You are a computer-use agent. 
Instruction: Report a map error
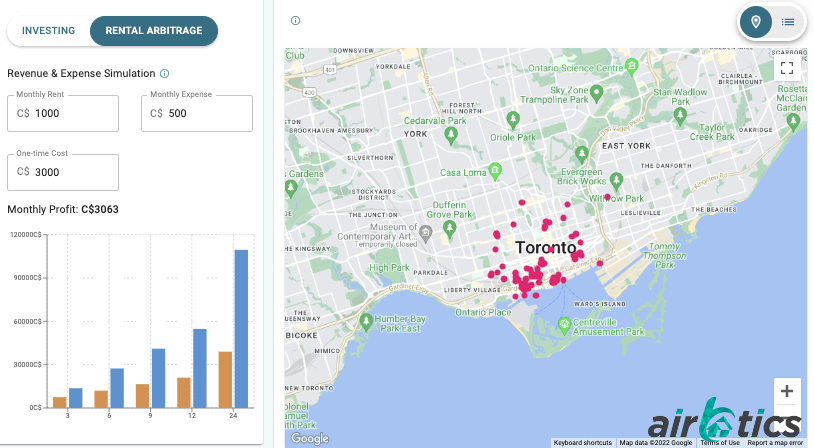click(x=775, y=443)
